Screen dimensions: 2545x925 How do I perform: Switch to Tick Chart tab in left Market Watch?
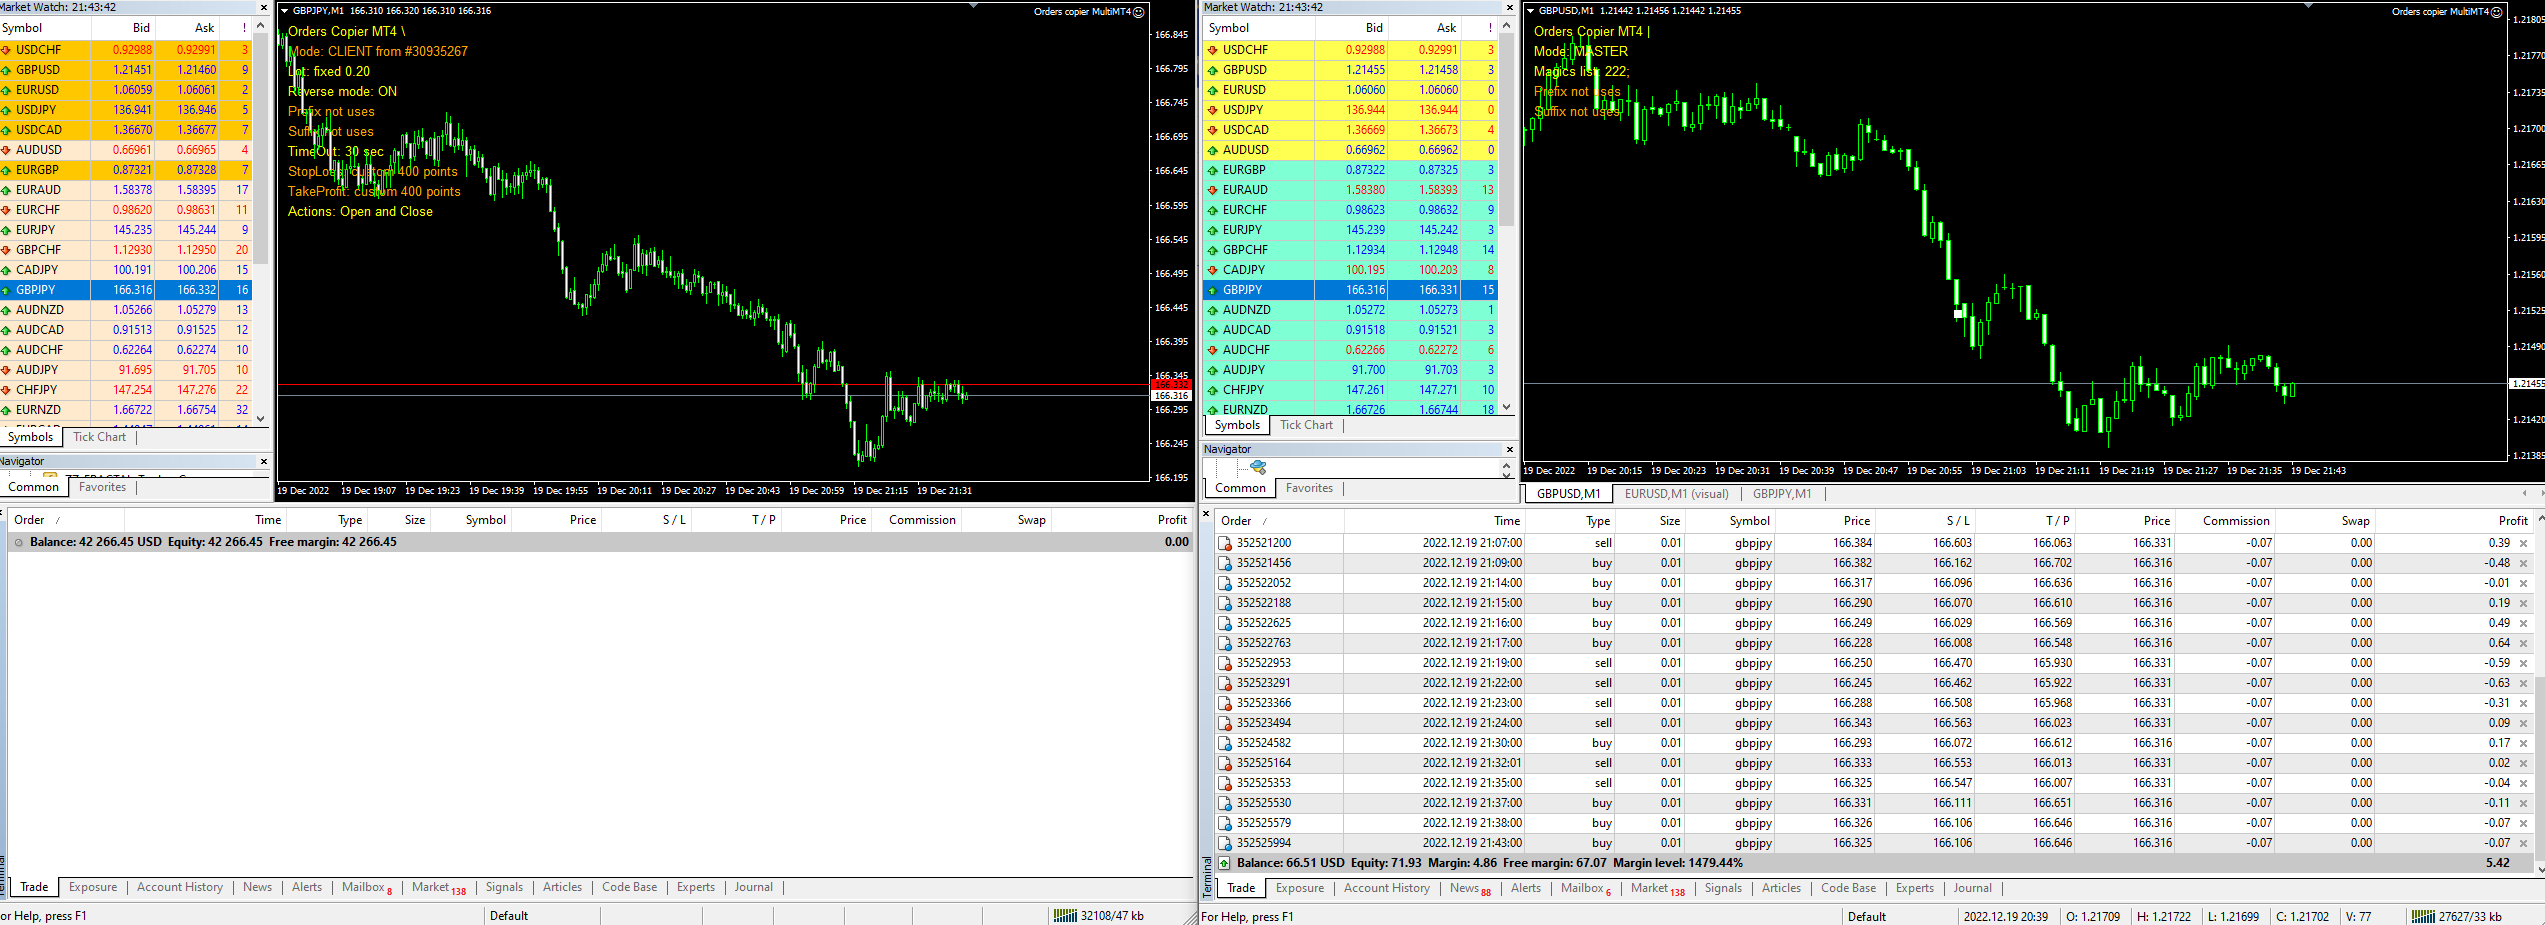[99, 437]
